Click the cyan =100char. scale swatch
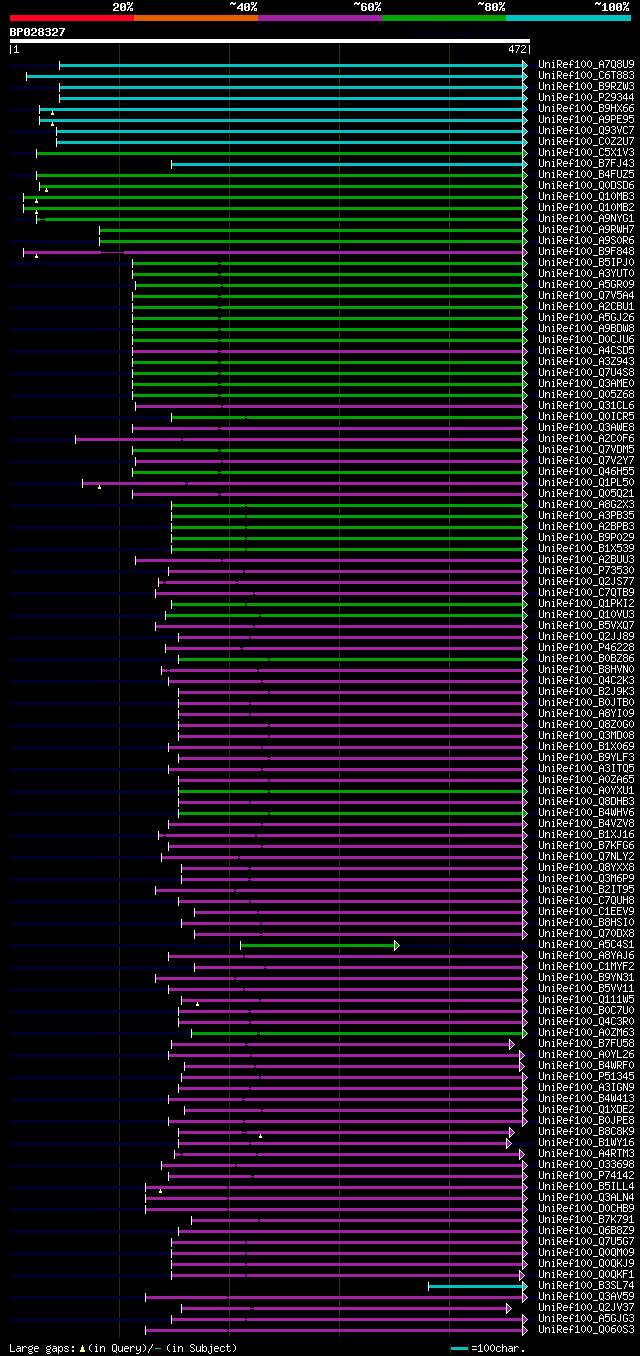 click(459, 1348)
